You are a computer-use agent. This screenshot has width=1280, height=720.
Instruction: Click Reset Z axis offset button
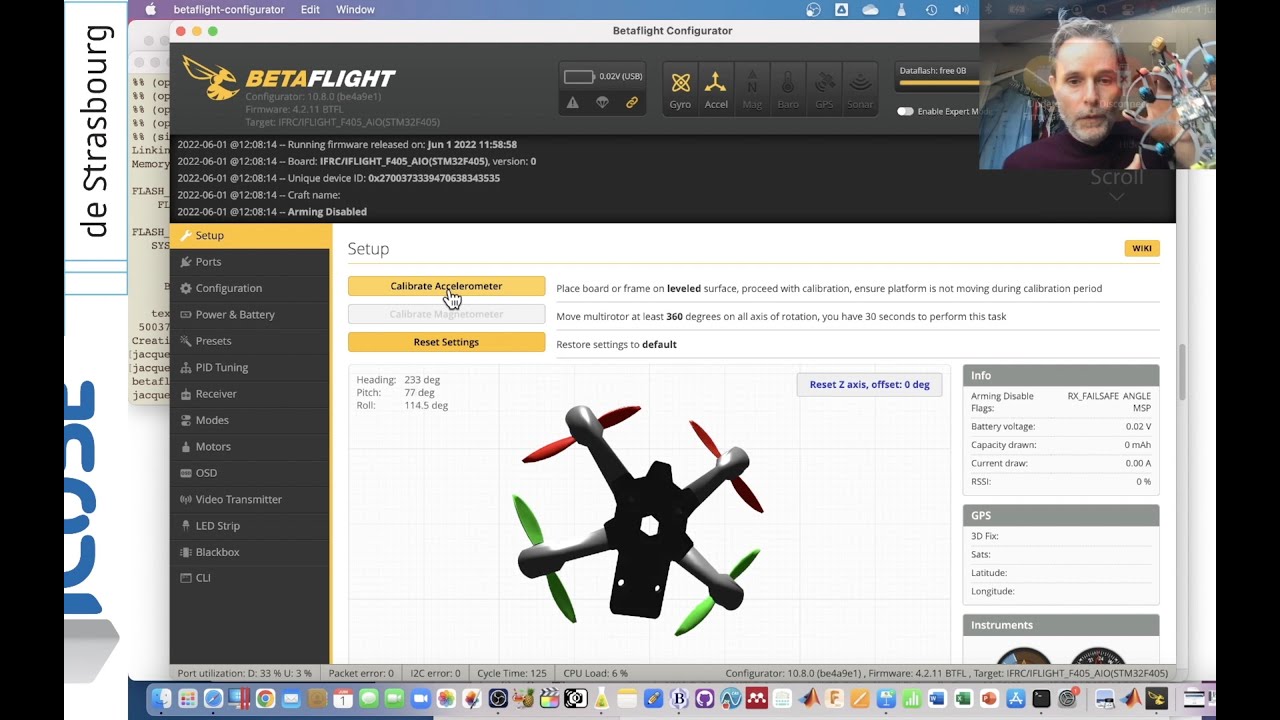[869, 385]
